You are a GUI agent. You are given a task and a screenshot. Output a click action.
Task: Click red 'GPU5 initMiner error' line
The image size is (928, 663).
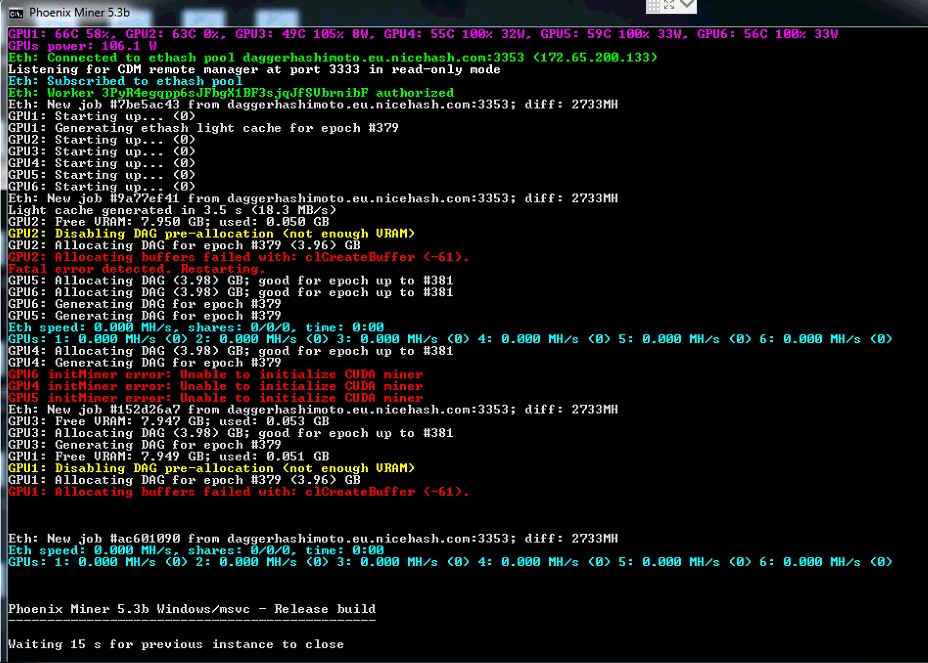click(215, 398)
